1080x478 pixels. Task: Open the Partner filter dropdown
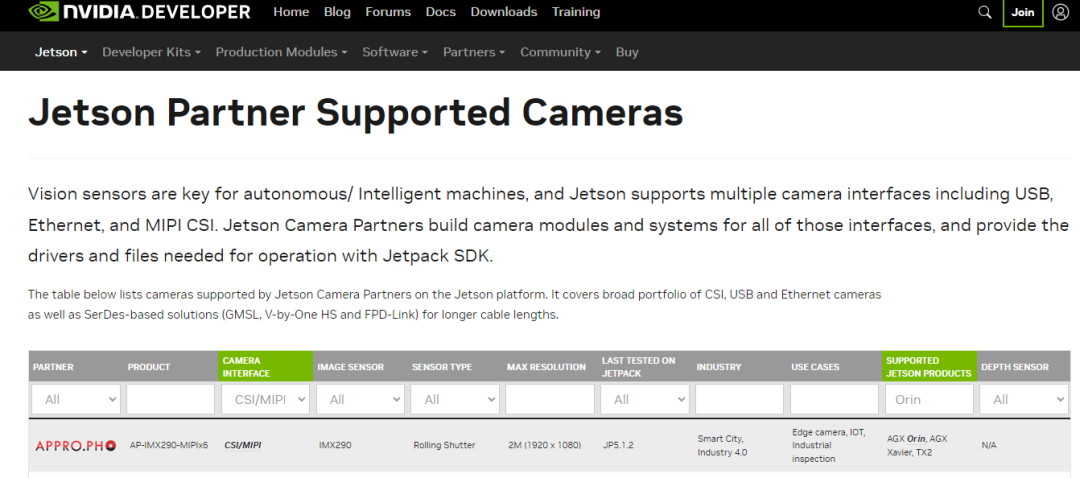point(76,399)
